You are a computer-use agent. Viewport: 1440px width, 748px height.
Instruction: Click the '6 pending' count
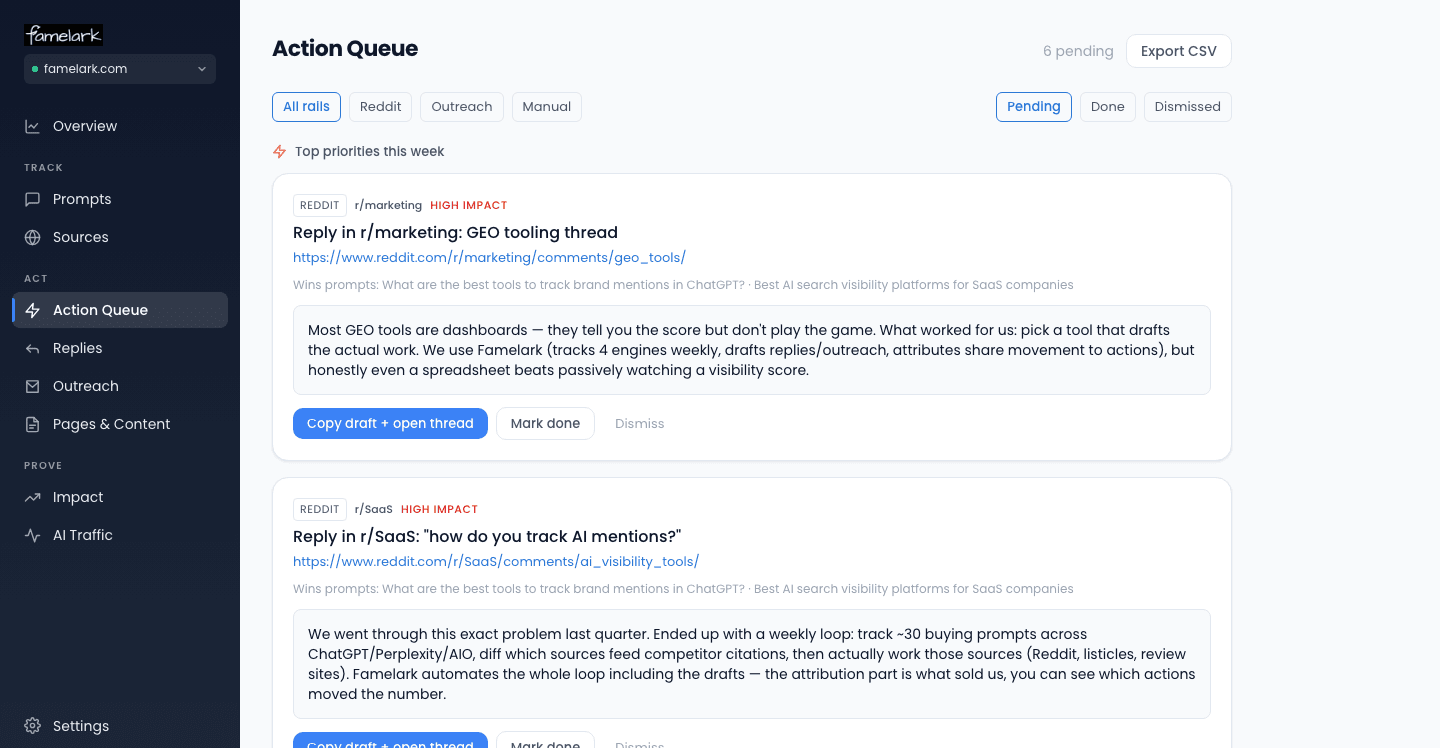coord(1078,51)
